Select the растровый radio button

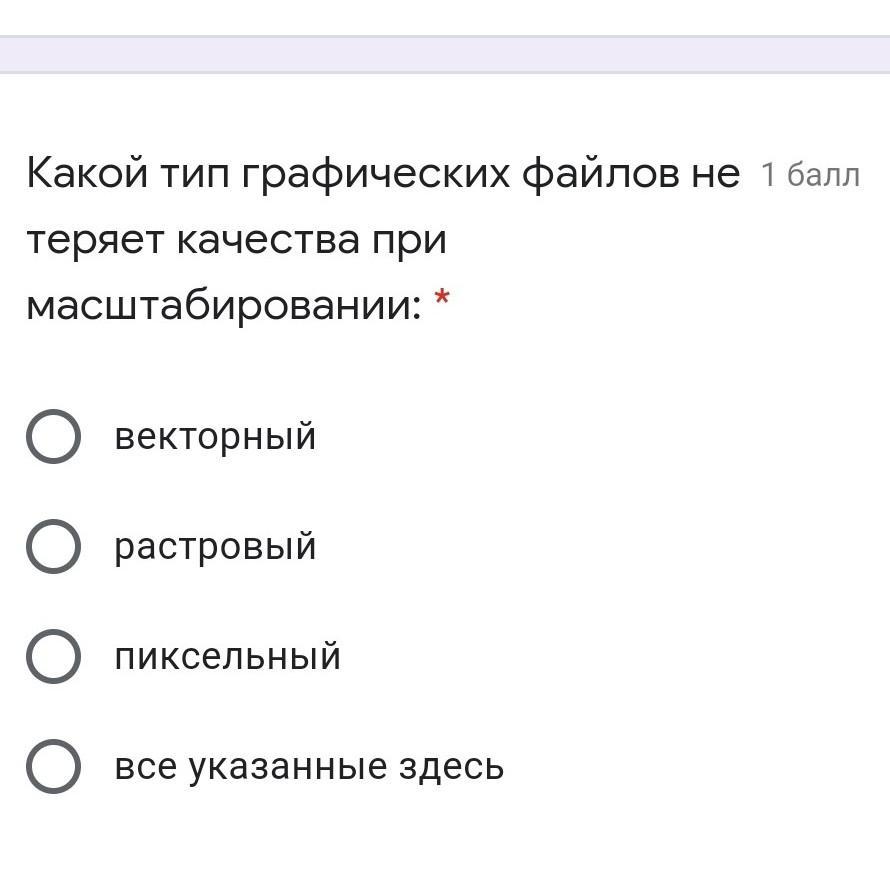52,547
